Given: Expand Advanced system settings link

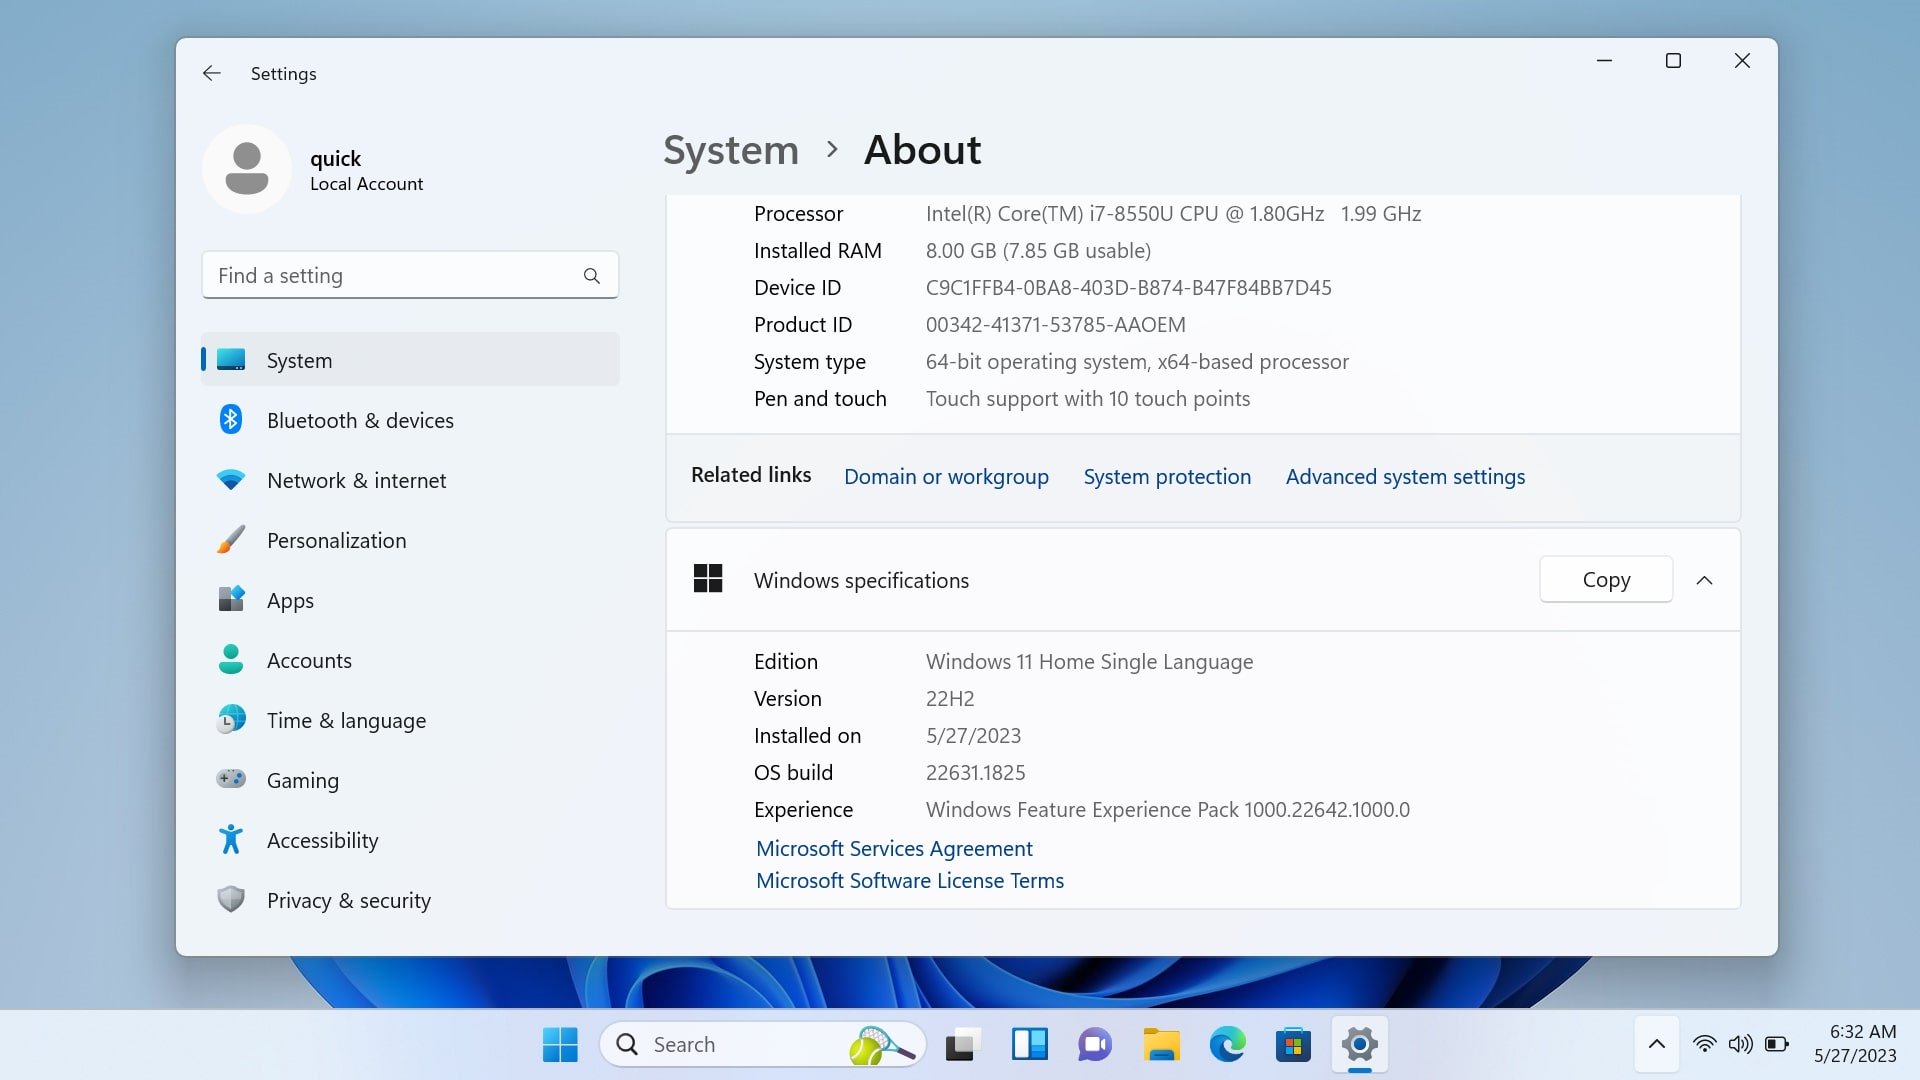Looking at the screenshot, I should pos(1403,476).
